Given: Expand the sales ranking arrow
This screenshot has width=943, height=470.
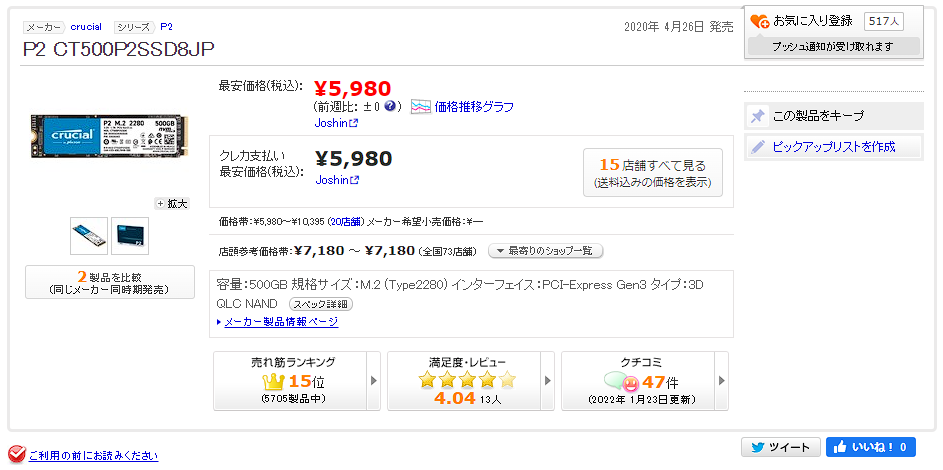Looking at the screenshot, I should [x=374, y=381].
